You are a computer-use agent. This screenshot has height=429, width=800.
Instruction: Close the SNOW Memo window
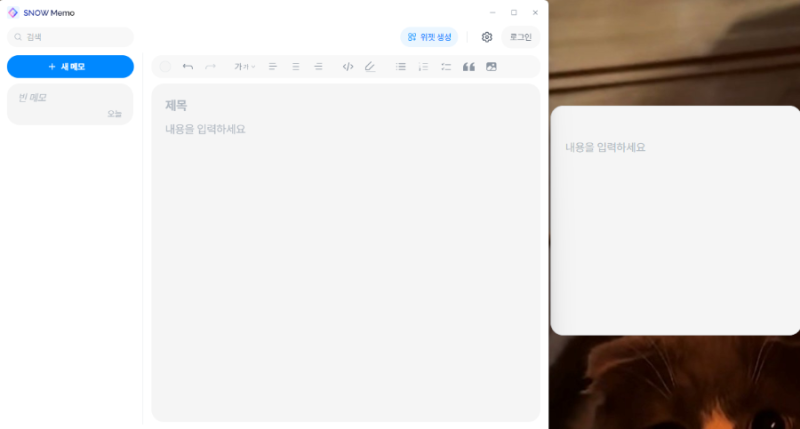pos(535,13)
